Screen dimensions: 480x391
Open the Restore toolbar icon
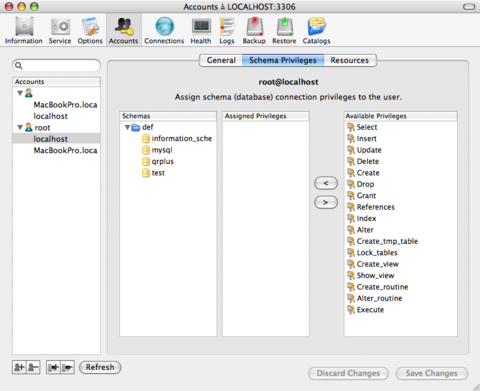[284, 30]
